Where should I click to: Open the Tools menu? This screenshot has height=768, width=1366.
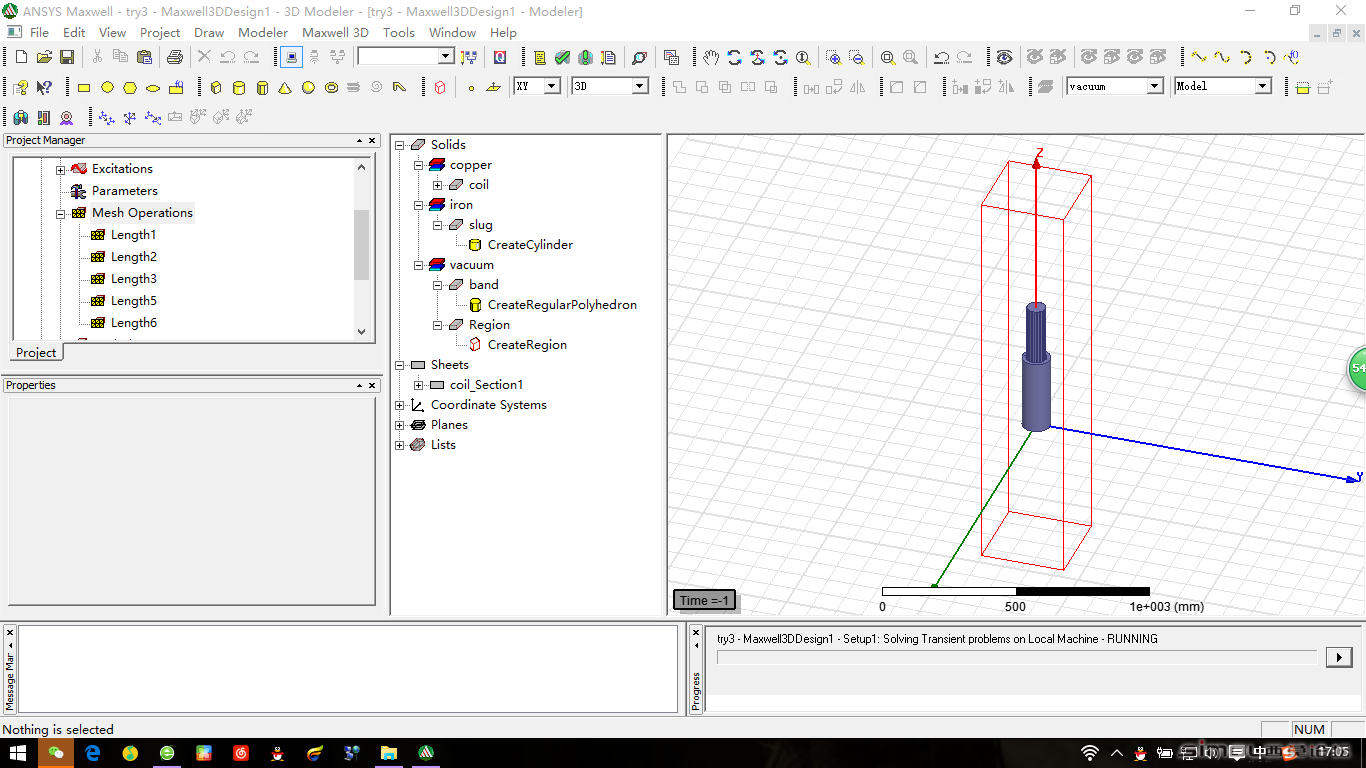tap(399, 33)
